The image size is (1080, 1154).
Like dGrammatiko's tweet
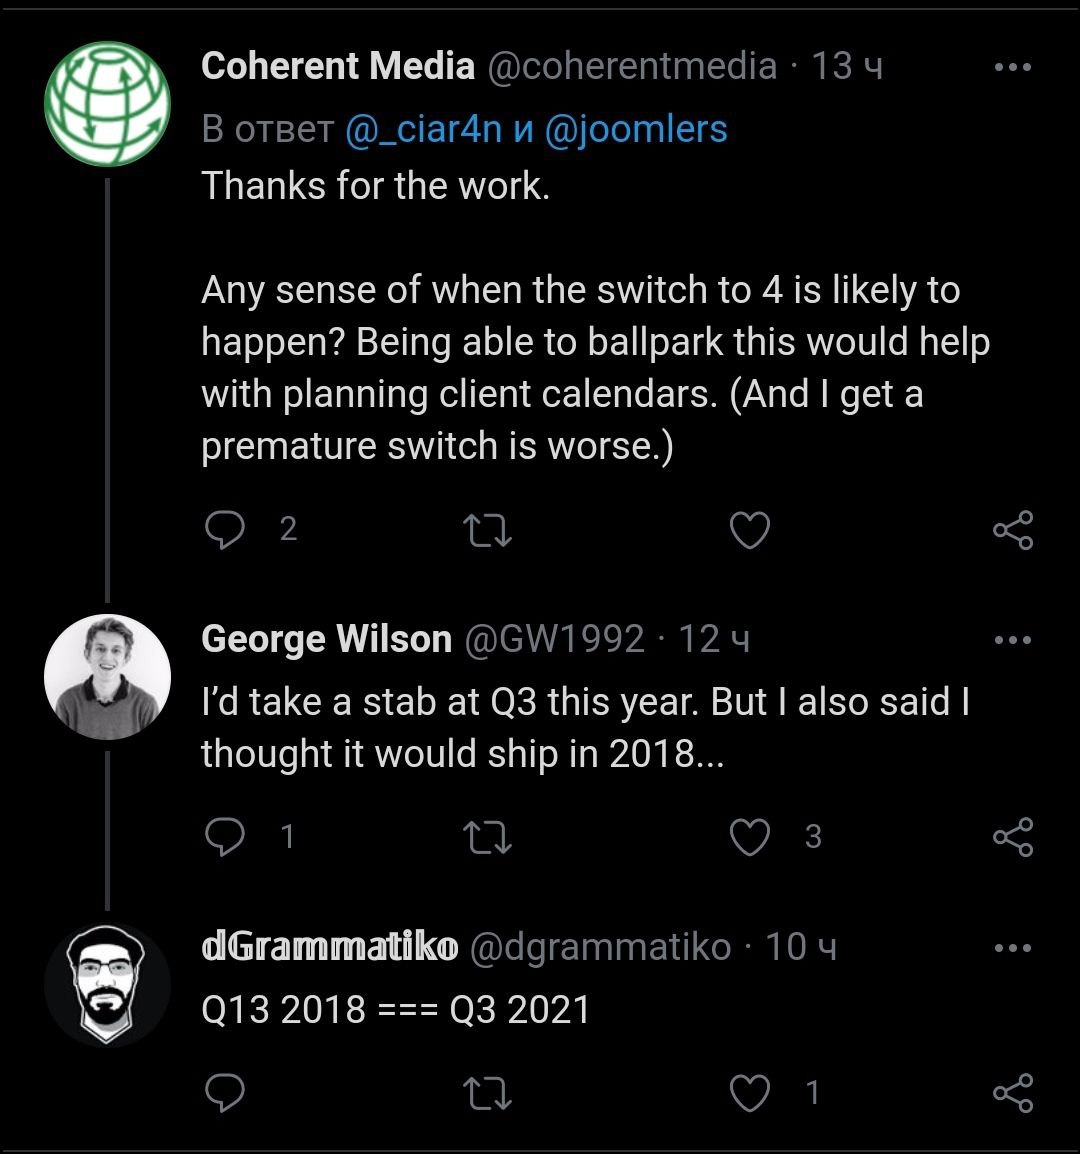point(749,1093)
